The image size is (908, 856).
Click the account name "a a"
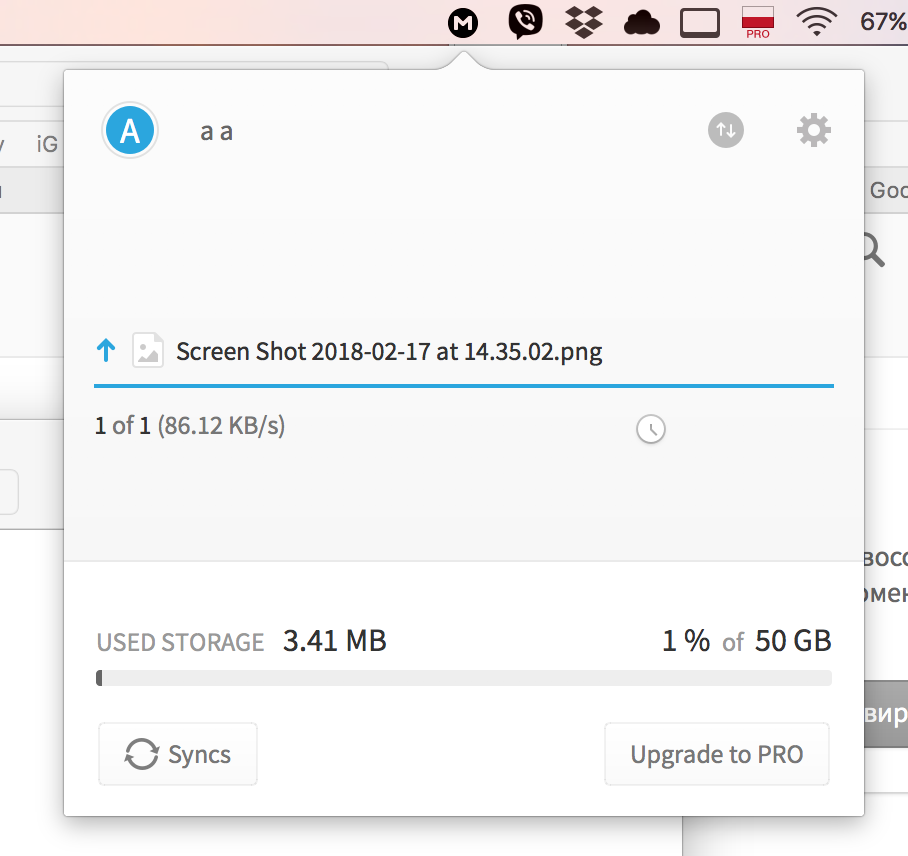click(x=216, y=131)
